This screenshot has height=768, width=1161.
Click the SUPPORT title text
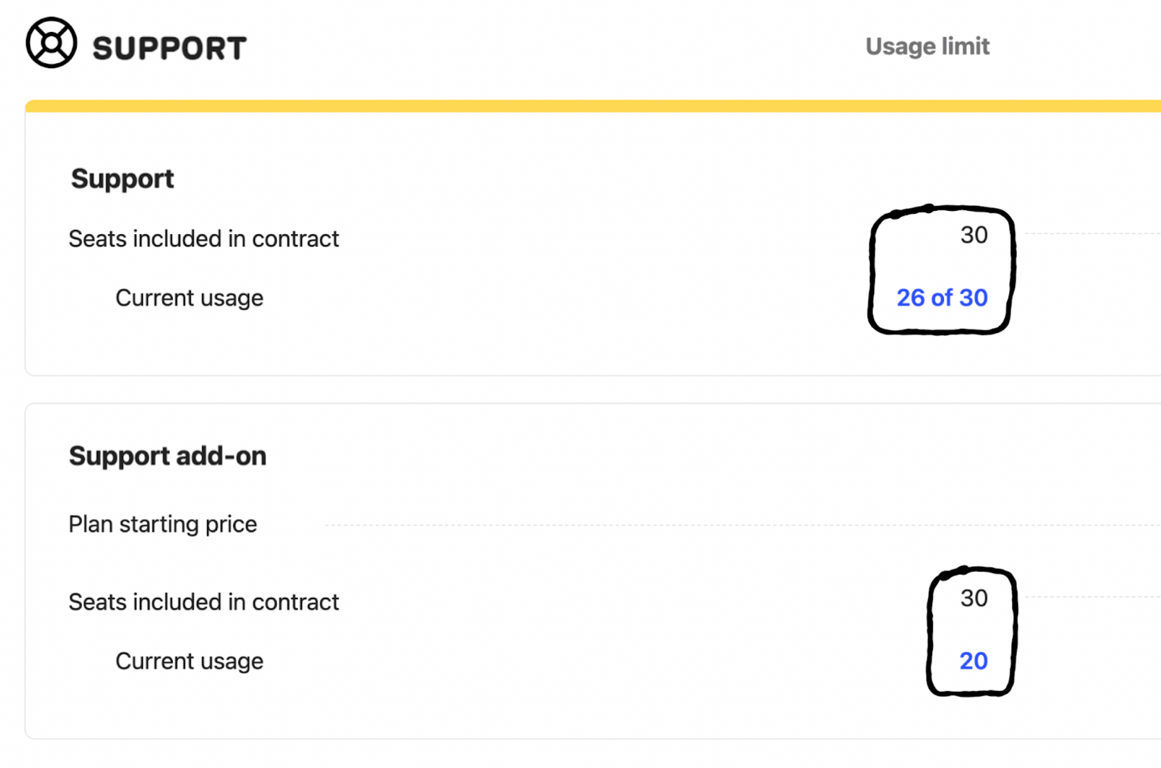(169, 48)
